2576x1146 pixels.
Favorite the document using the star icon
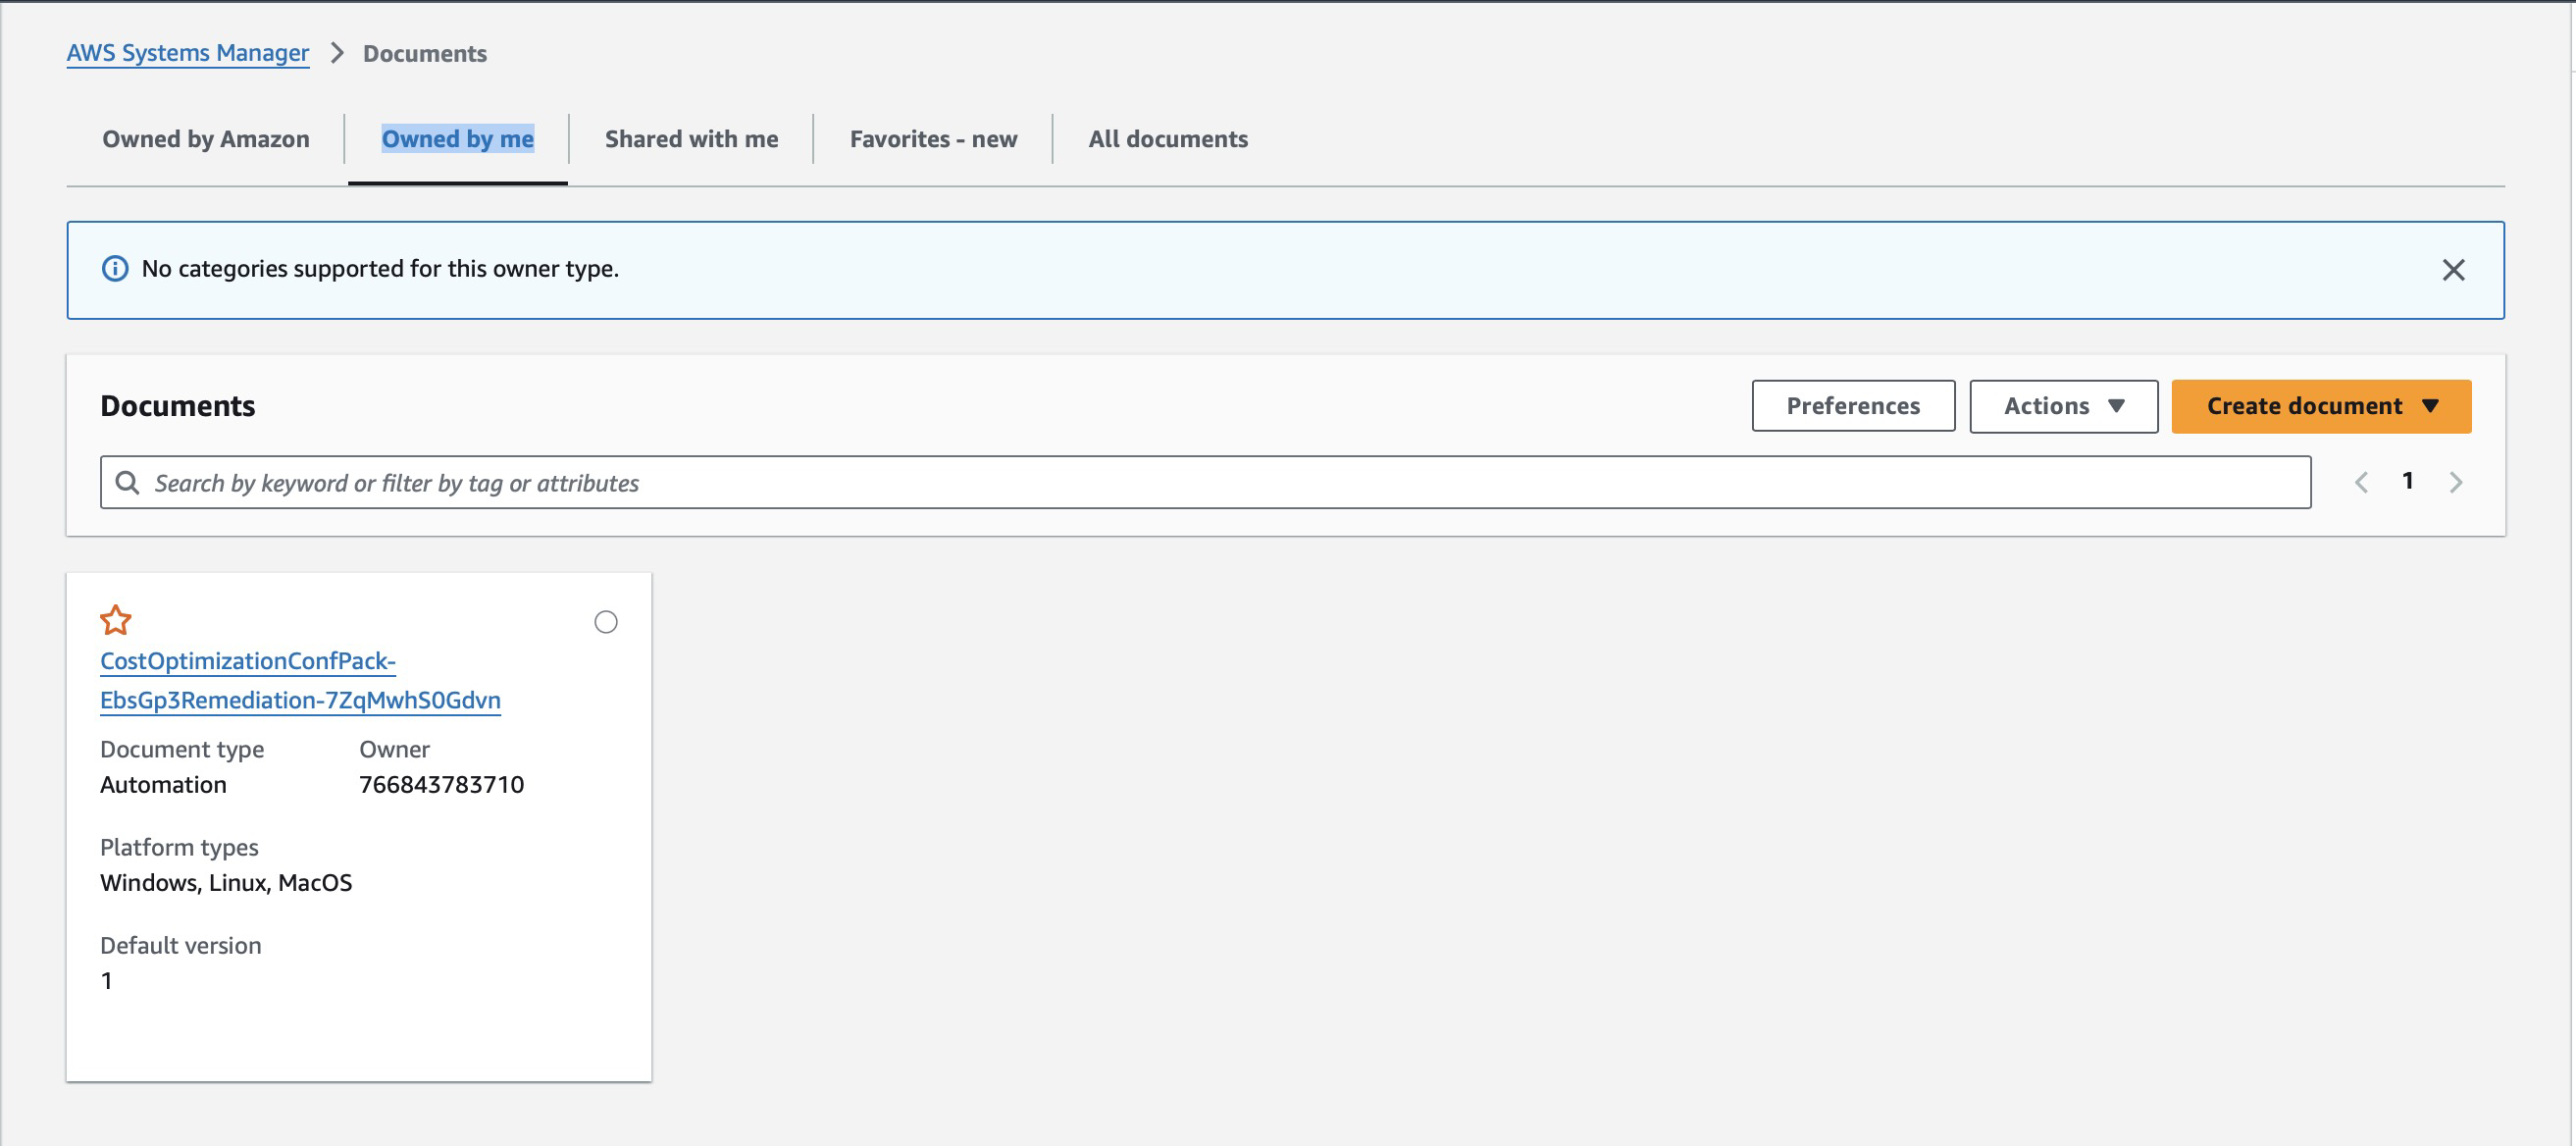116,620
